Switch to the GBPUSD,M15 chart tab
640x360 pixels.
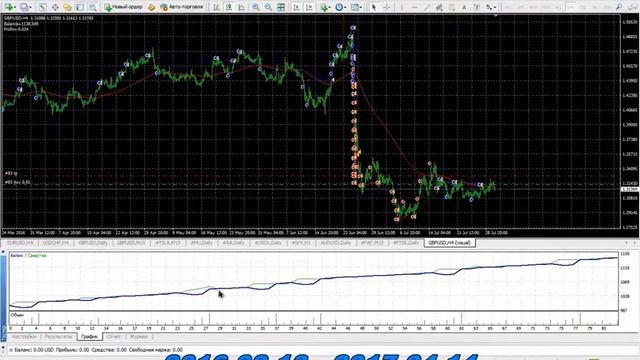click(x=131, y=242)
